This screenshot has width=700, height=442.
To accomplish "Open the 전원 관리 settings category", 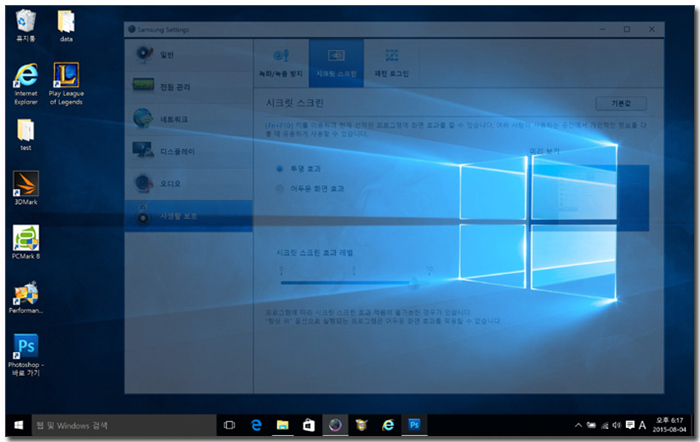I will 189,87.
